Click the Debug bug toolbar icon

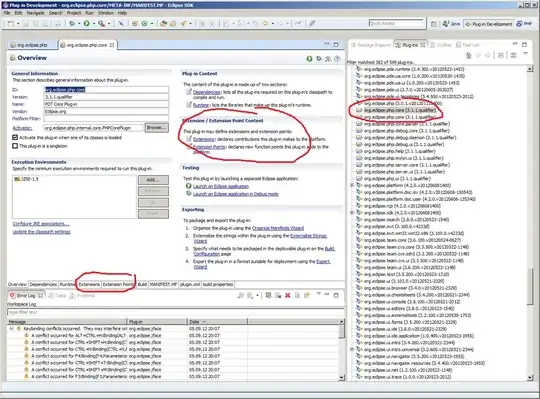pyautogui.click(x=72, y=23)
